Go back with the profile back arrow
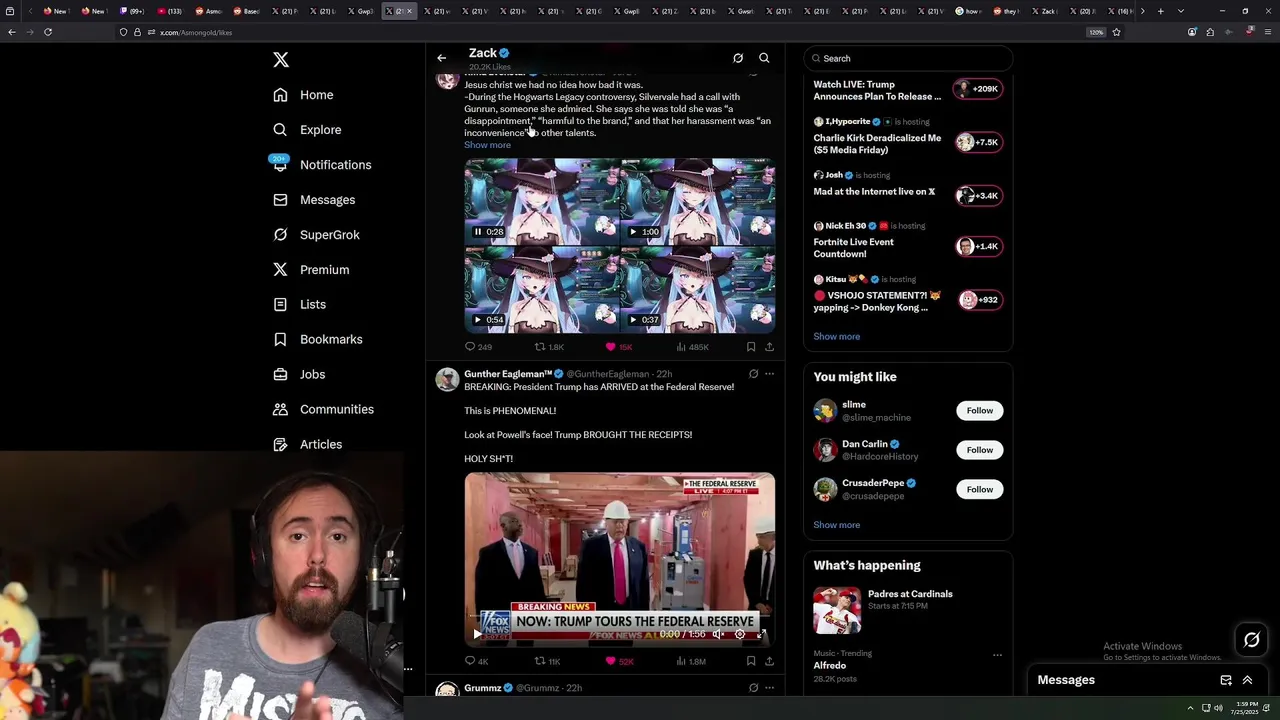Screen dimensions: 1280x720 [441, 58]
